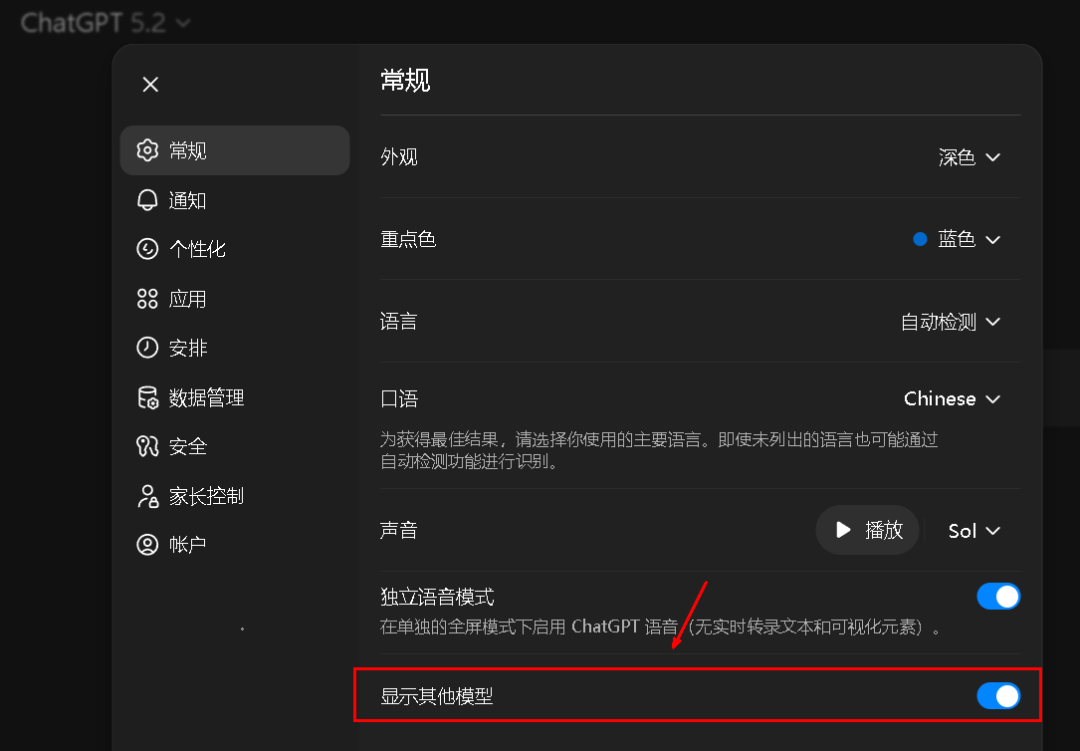Close the settings dialog with the X icon
The image size is (1080, 751).
coord(150,85)
